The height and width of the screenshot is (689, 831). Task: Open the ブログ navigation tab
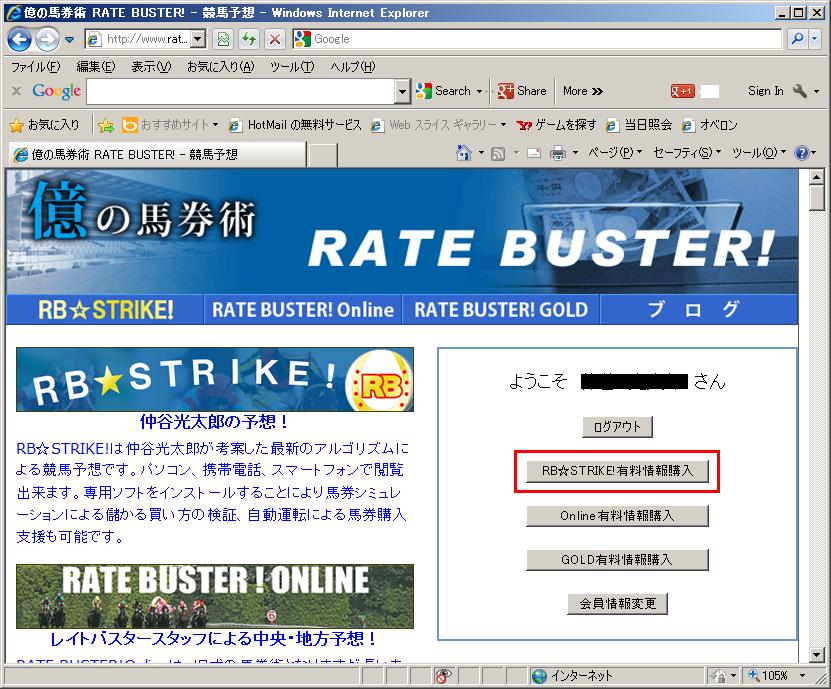699,310
